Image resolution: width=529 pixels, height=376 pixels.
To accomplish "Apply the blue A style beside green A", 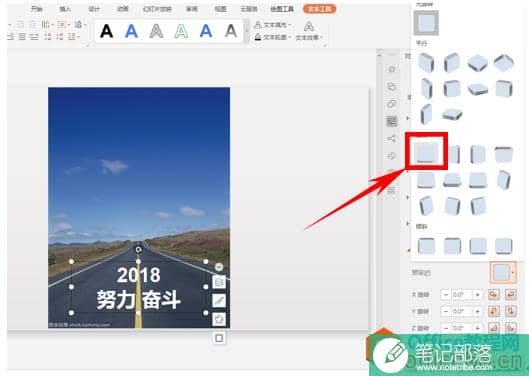I will 206,31.
